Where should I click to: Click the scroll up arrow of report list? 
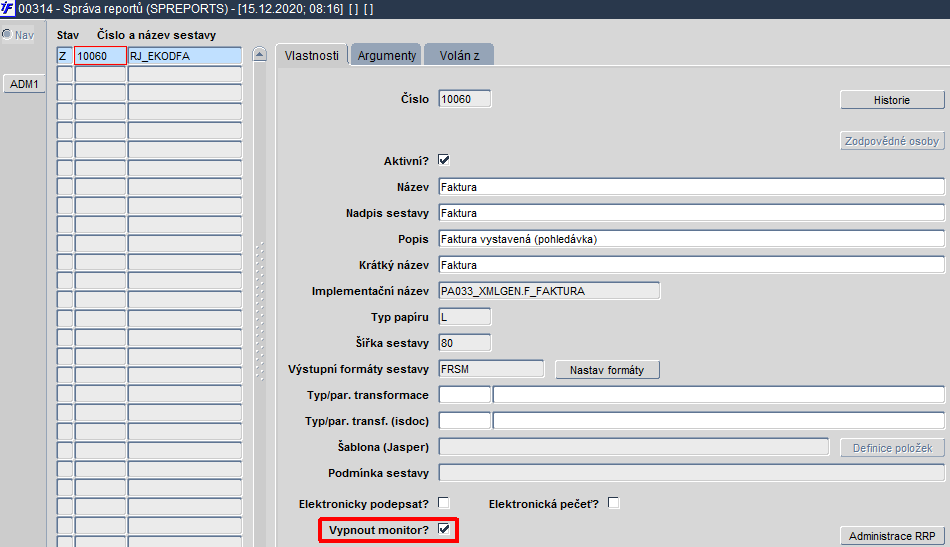point(259,55)
